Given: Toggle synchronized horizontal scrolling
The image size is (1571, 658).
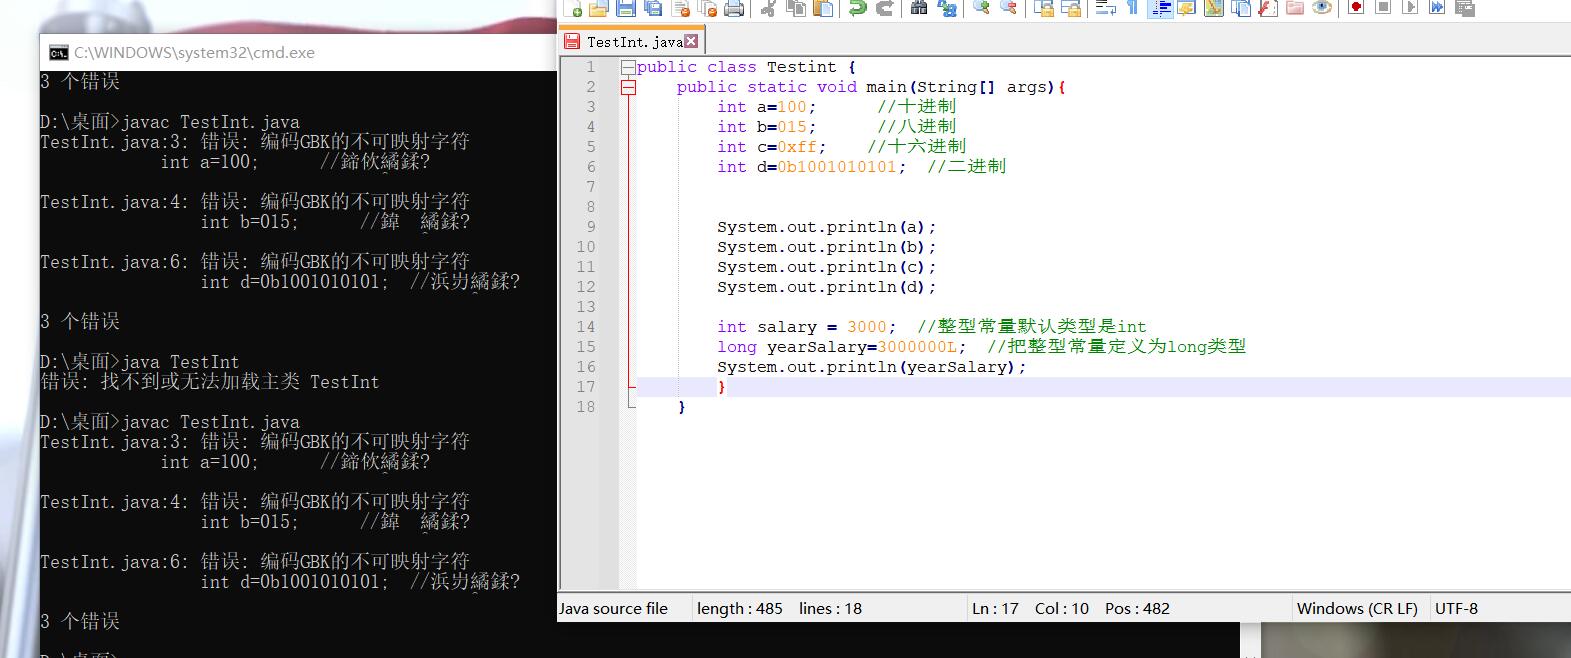Looking at the screenshot, I should click(x=1070, y=8).
